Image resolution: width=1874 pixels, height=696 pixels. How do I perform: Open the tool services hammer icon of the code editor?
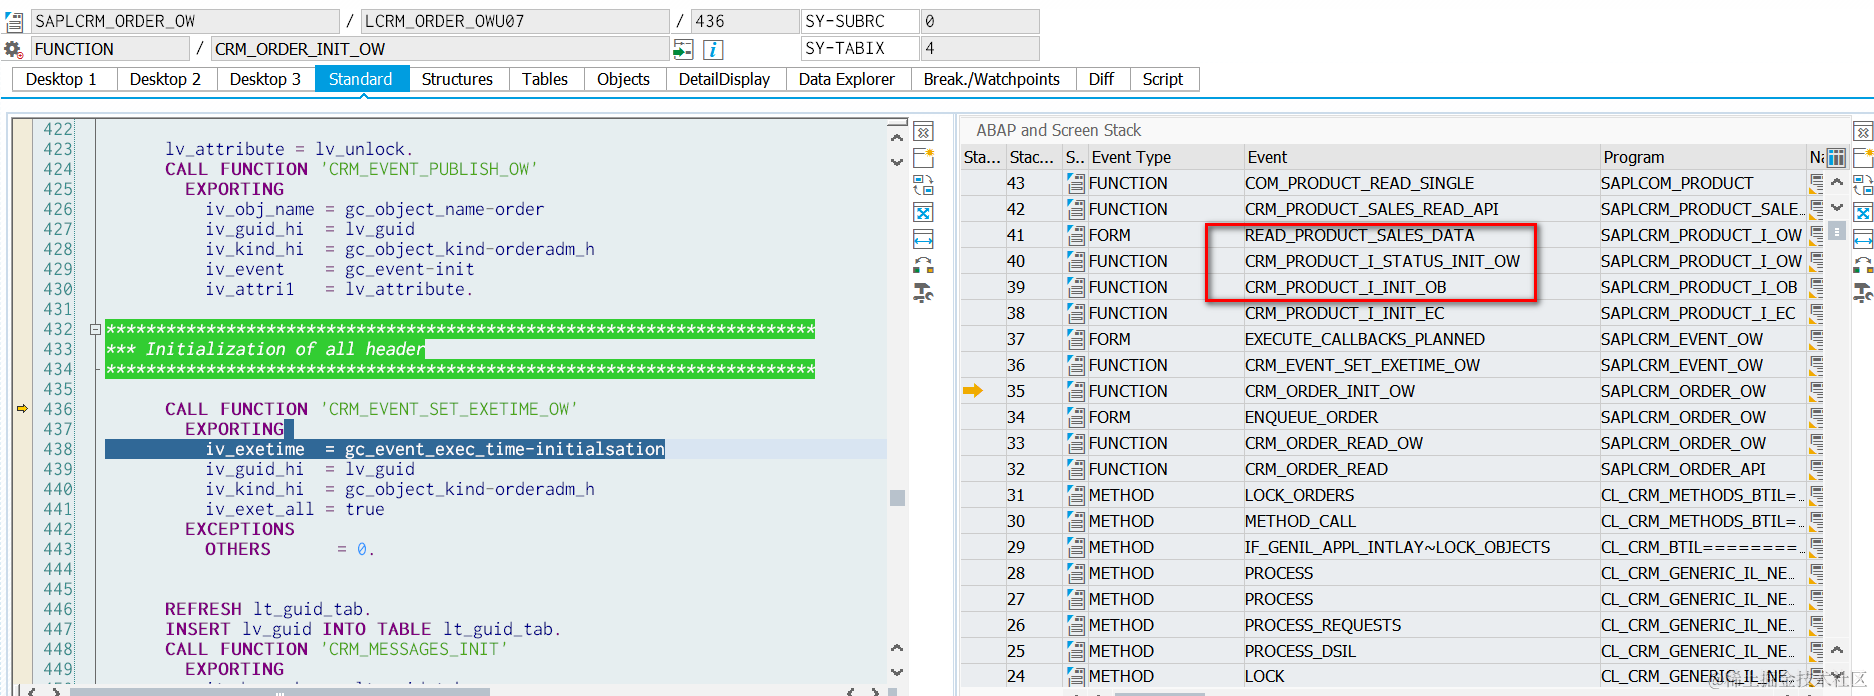pyautogui.click(x=924, y=292)
